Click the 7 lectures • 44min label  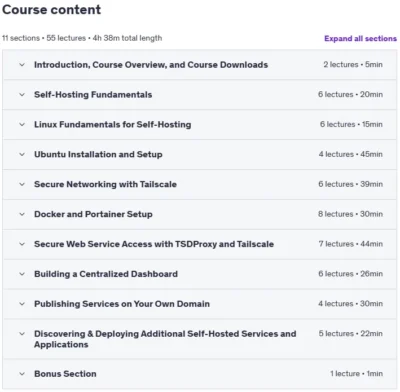(x=351, y=244)
